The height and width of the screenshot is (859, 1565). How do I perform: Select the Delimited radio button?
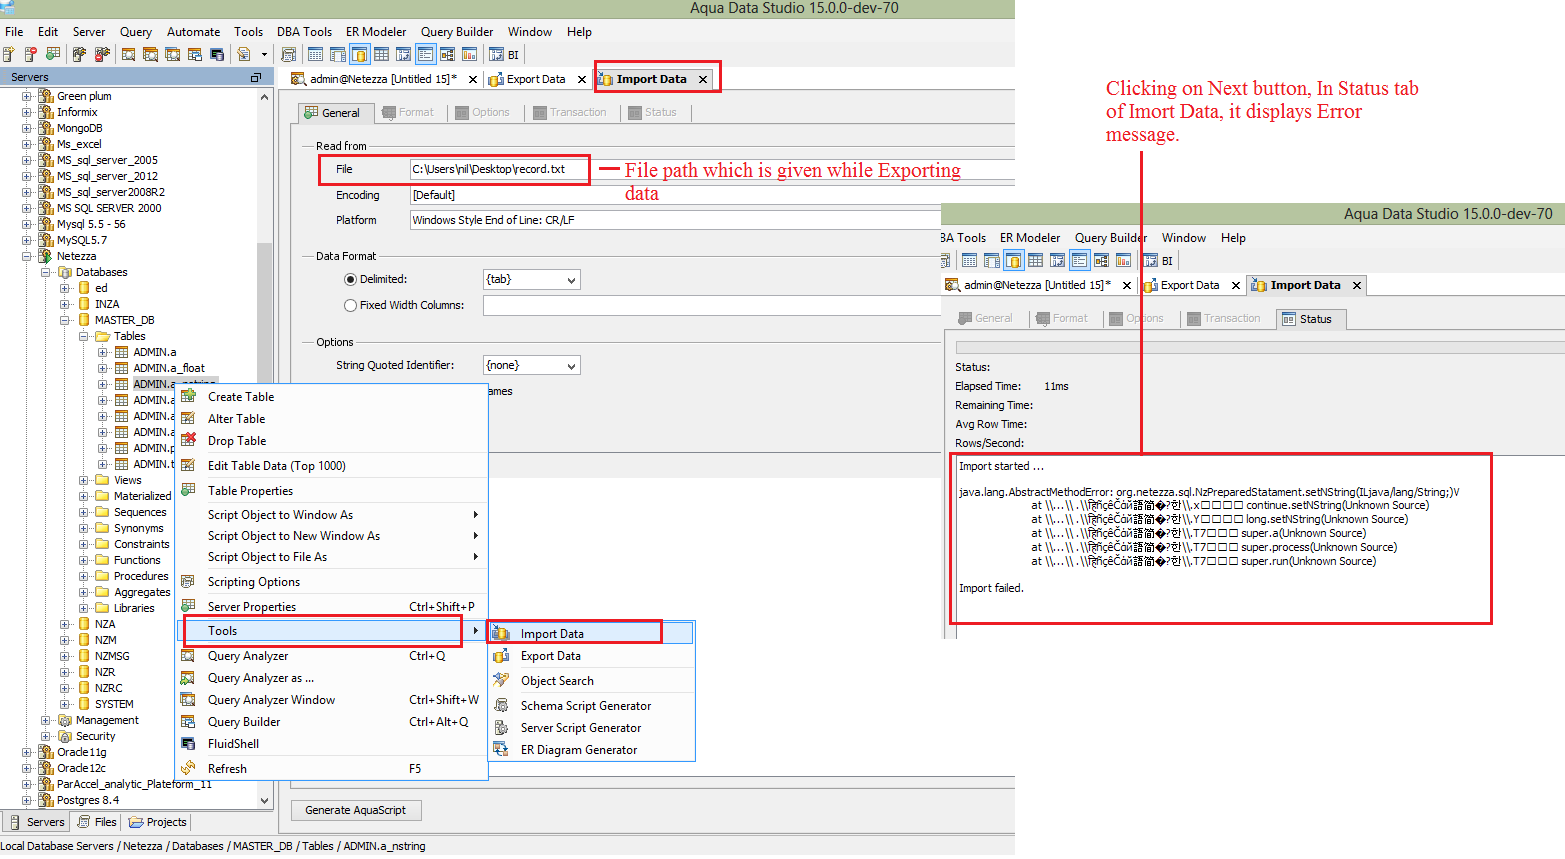[350, 280]
